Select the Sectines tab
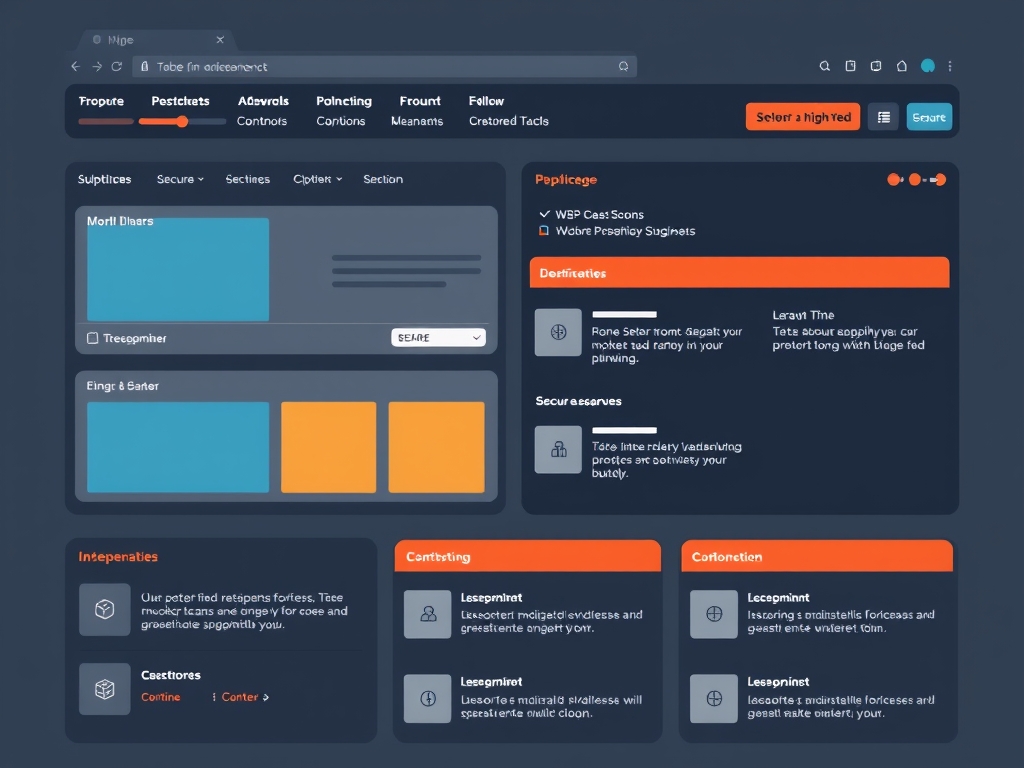Viewport: 1024px width, 768px height. [x=247, y=179]
